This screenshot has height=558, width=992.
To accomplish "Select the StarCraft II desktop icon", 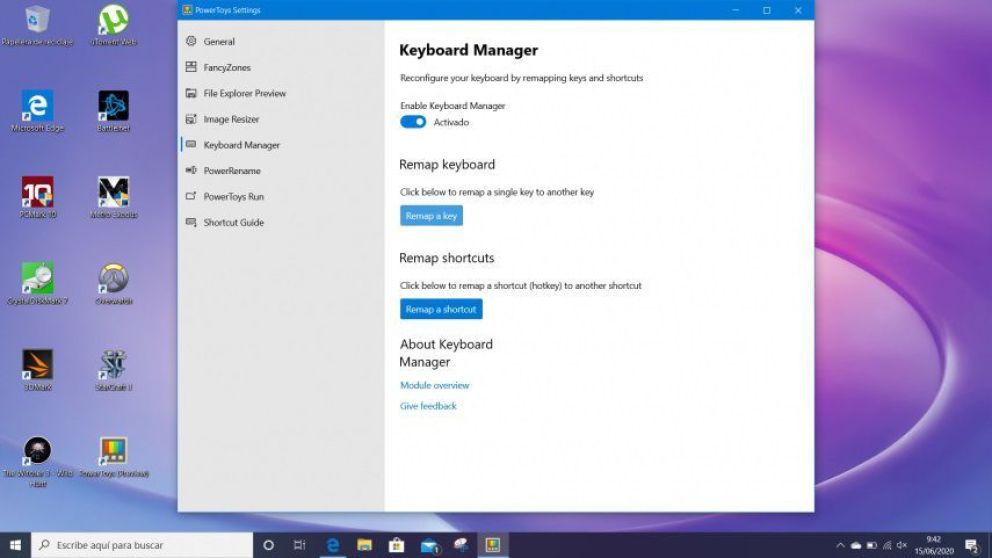I will tap(114, 370).
